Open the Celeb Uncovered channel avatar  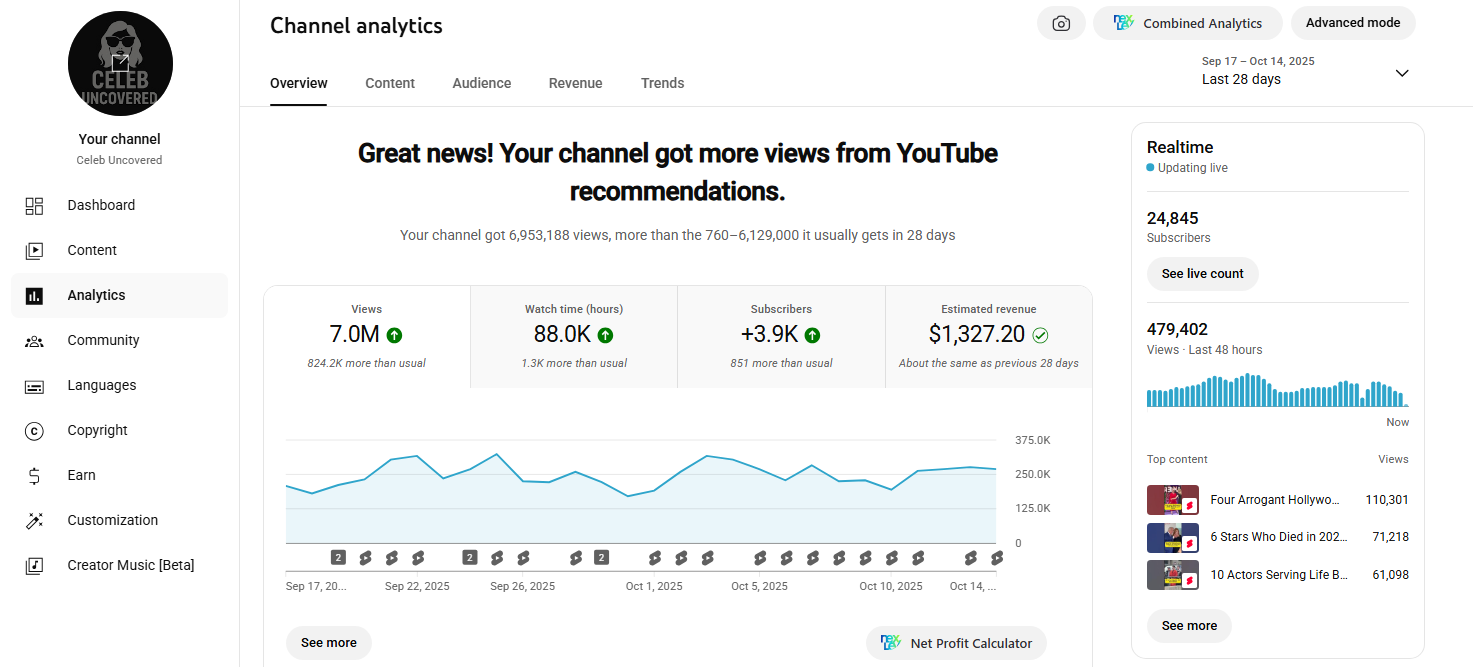(x=120, y=64)
